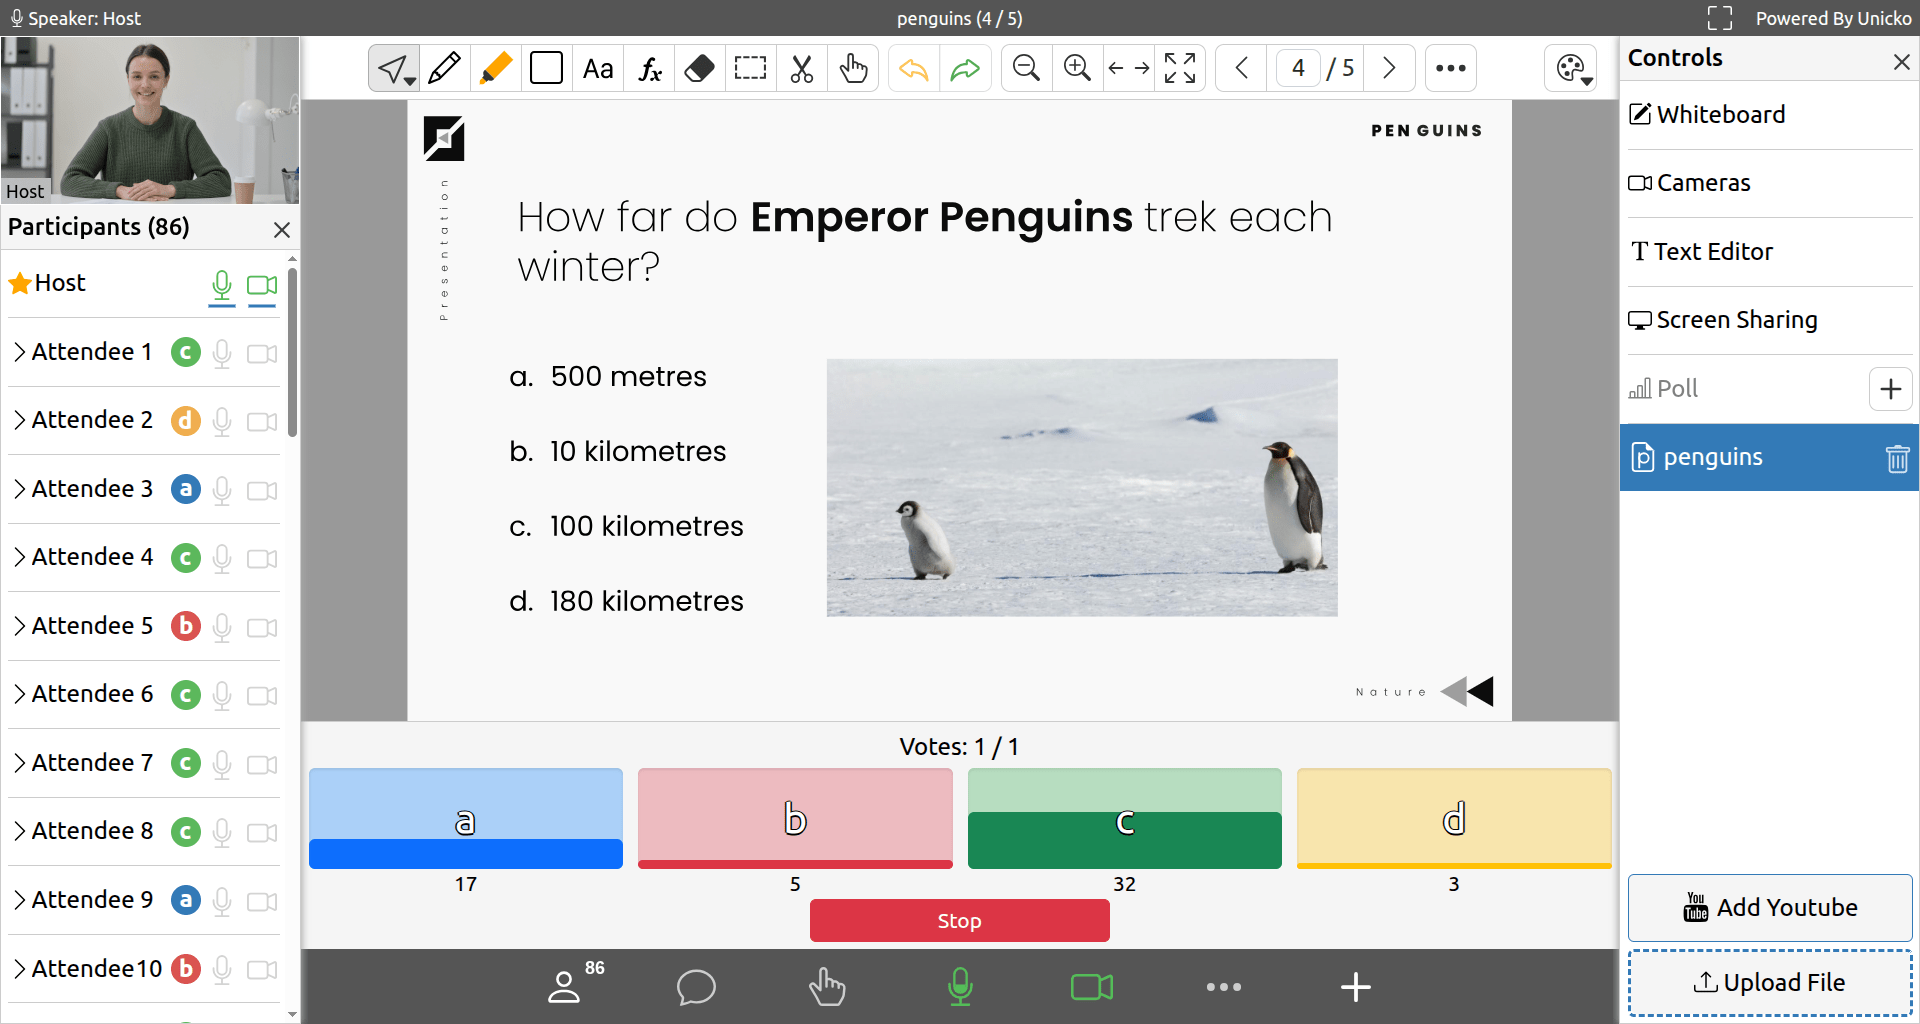Image resolution: width=1920 pixels, height=1024 pixels.
Task: Toggle your camera in bottom bar
Action: tap(1092, 987)
